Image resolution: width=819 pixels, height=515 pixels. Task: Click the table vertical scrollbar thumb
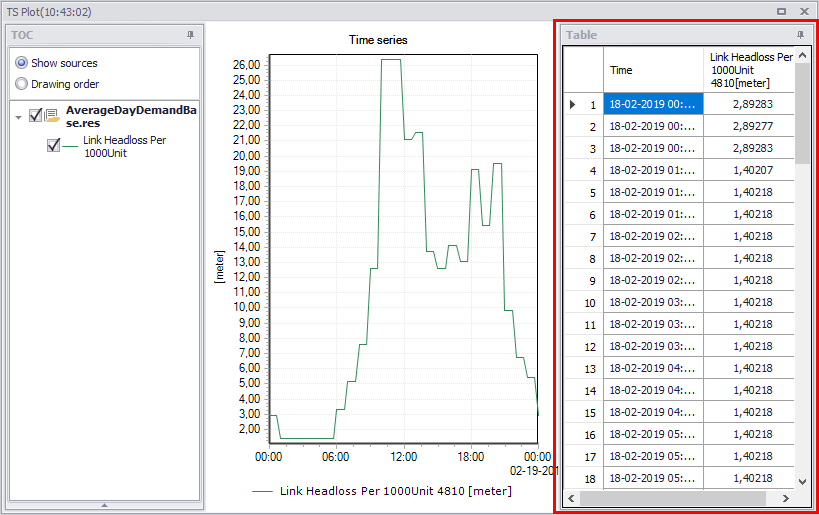pyautogui.click(x=803, y=113)
